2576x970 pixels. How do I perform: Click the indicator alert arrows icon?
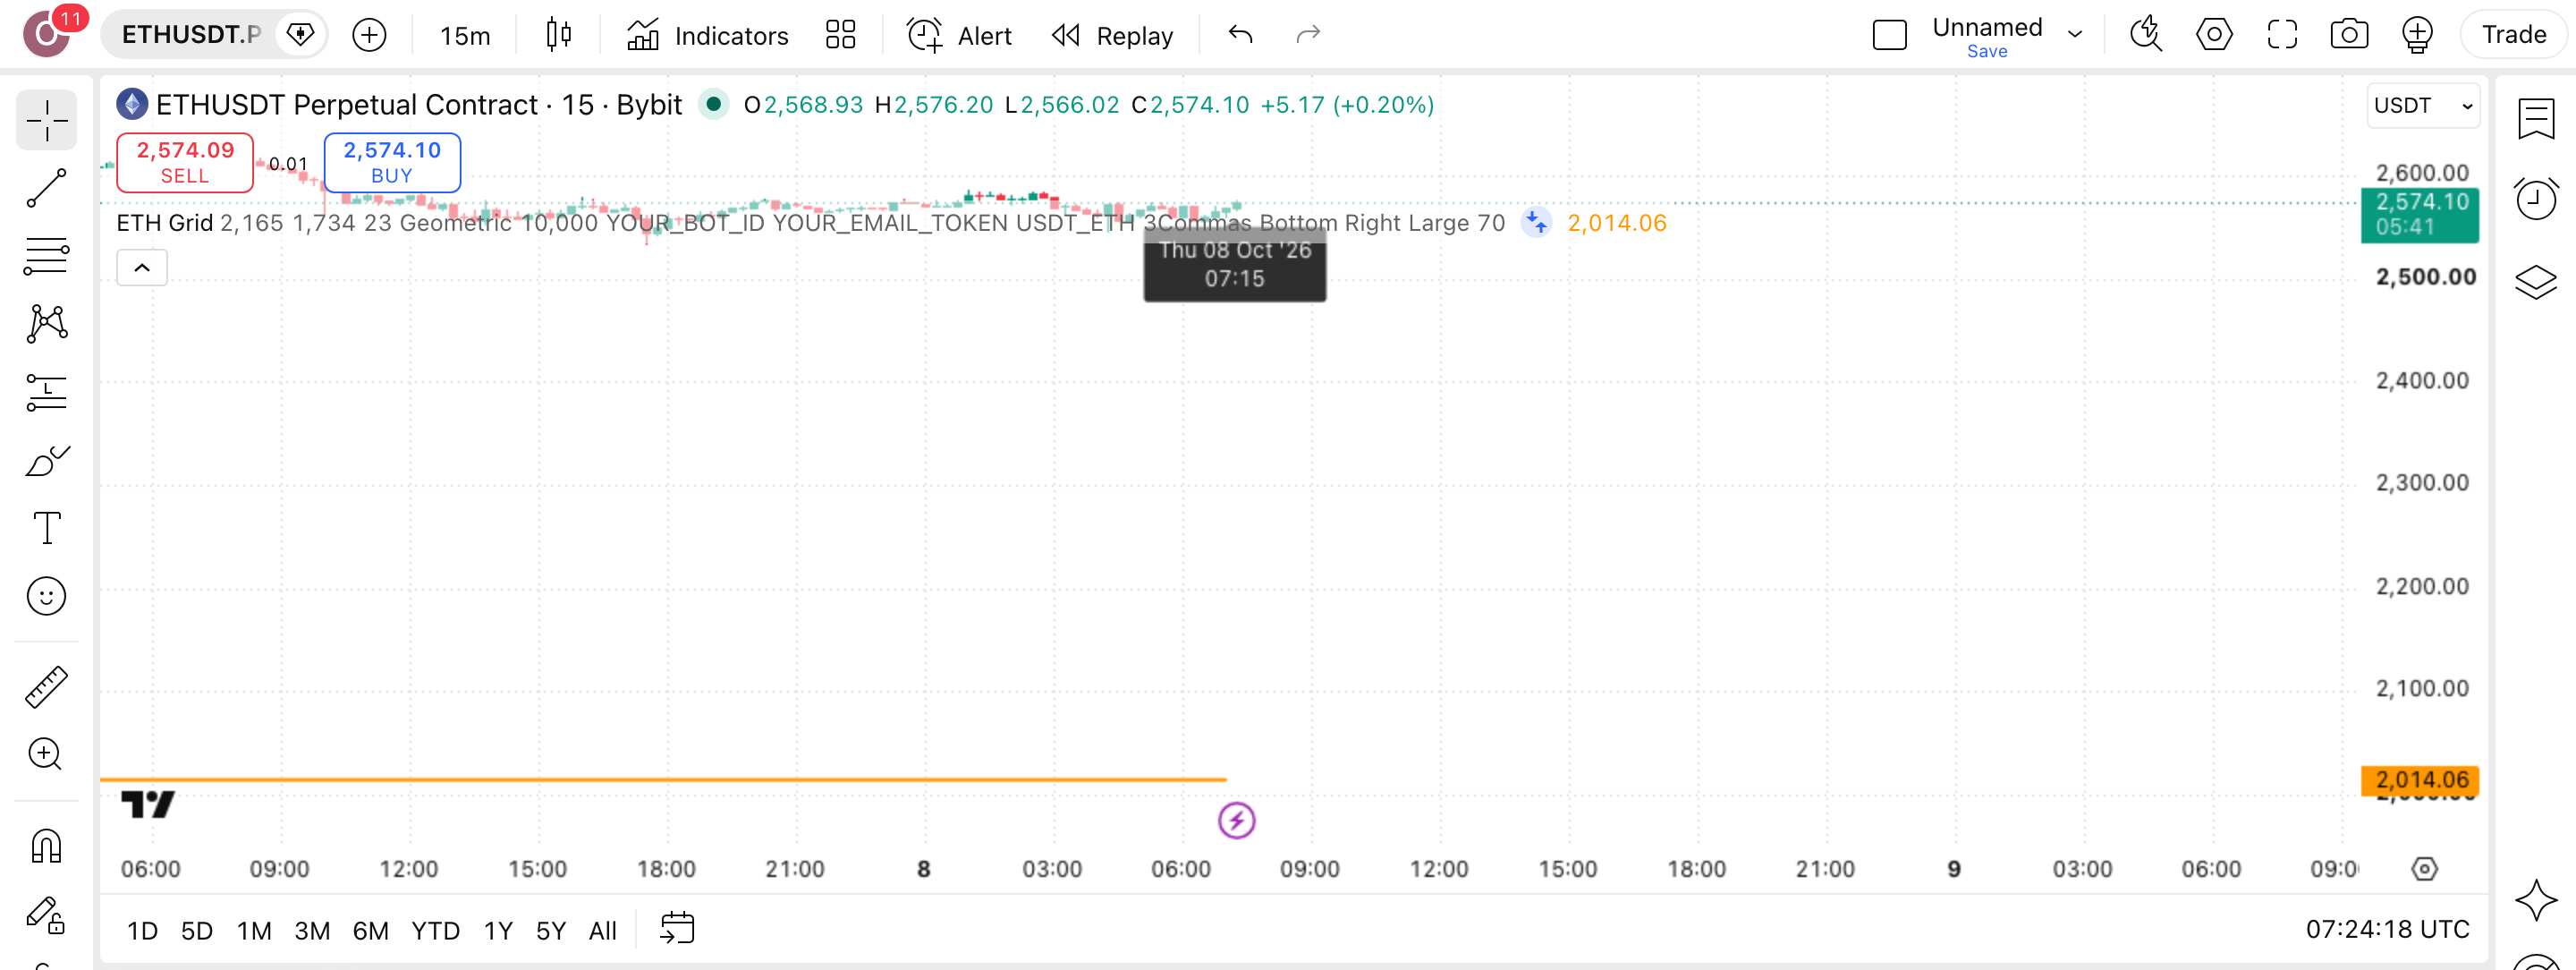tap(1536, 222)
